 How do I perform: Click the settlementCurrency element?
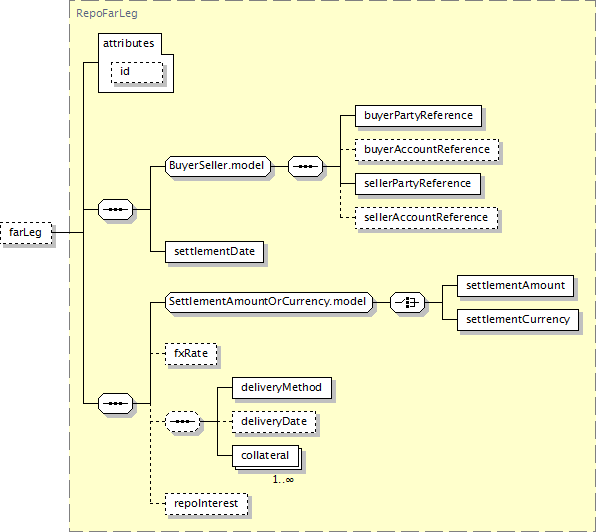point(518,320)
